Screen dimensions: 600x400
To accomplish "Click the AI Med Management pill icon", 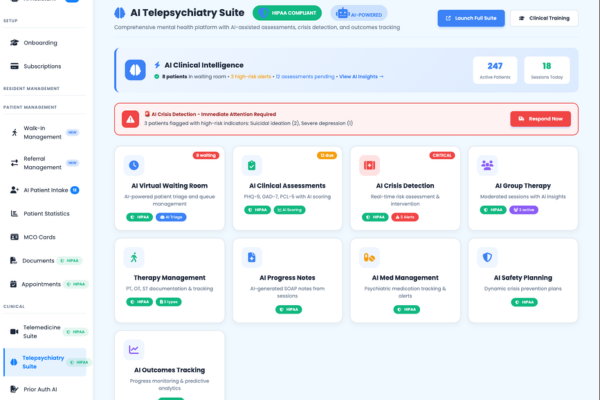I will (369, 257).
